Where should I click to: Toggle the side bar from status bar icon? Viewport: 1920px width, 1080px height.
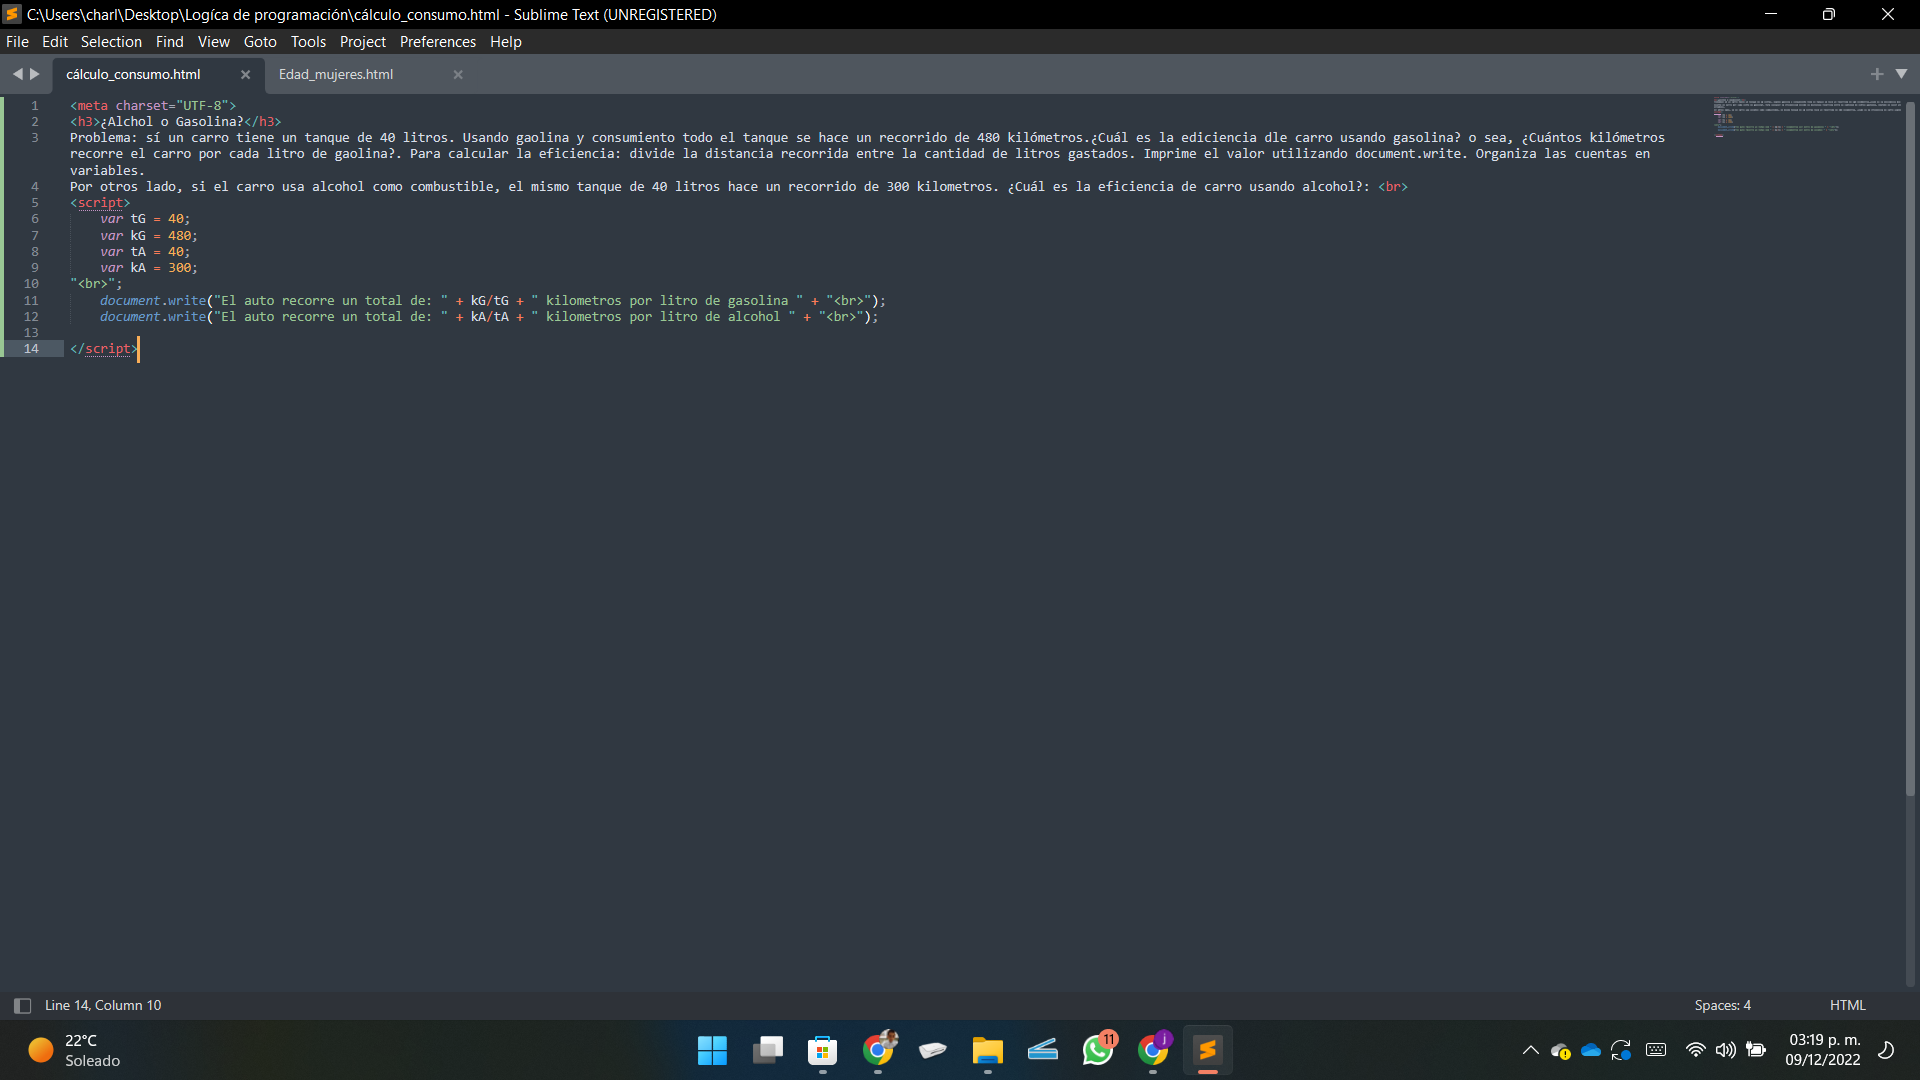[x=22, y=1006]
